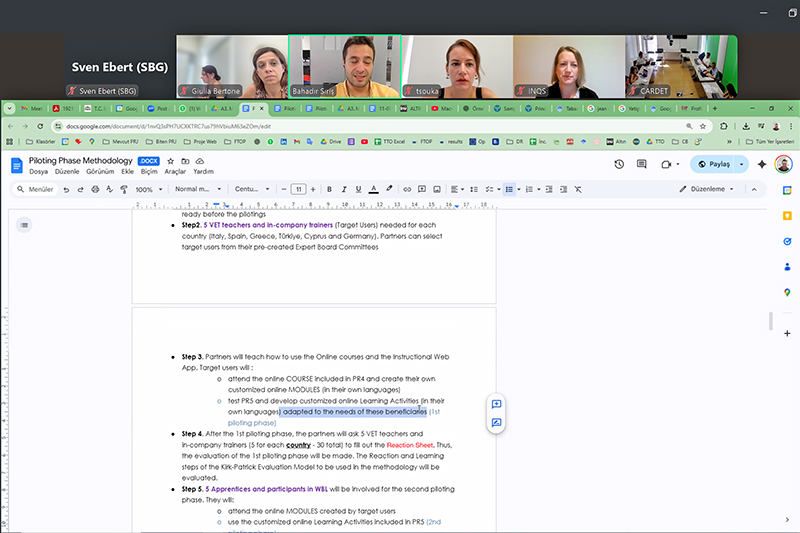
Task: Open version history with the clock icon
Action: (619, 164)
